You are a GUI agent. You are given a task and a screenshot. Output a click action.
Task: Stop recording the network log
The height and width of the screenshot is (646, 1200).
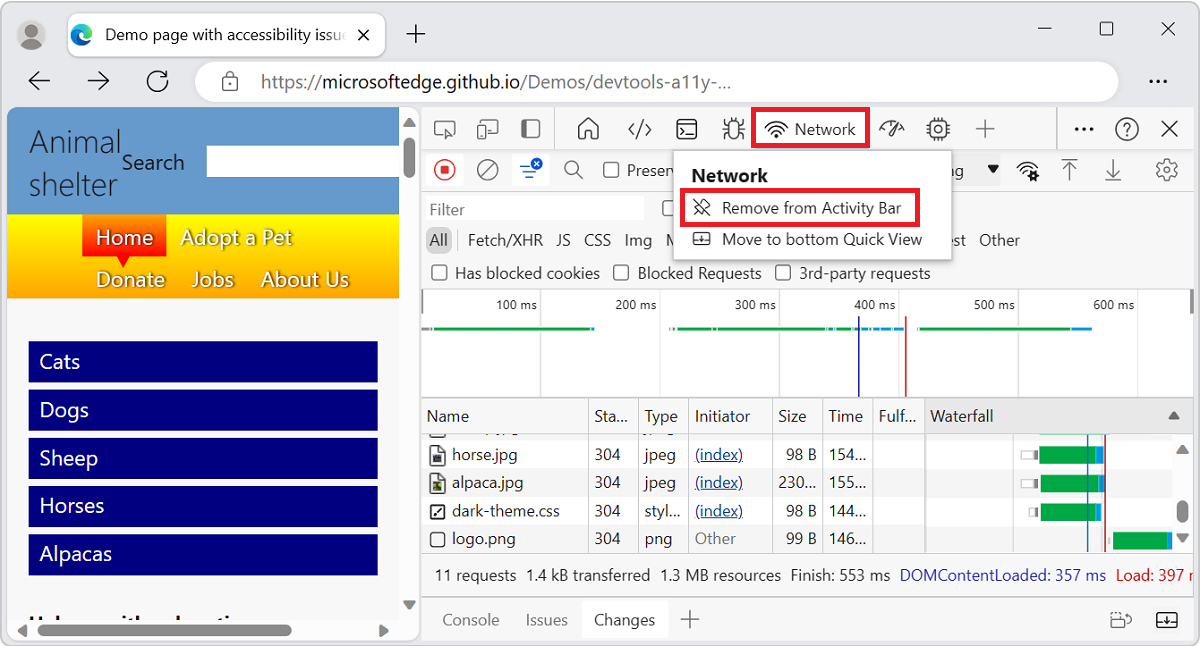(x=445, y=170)
